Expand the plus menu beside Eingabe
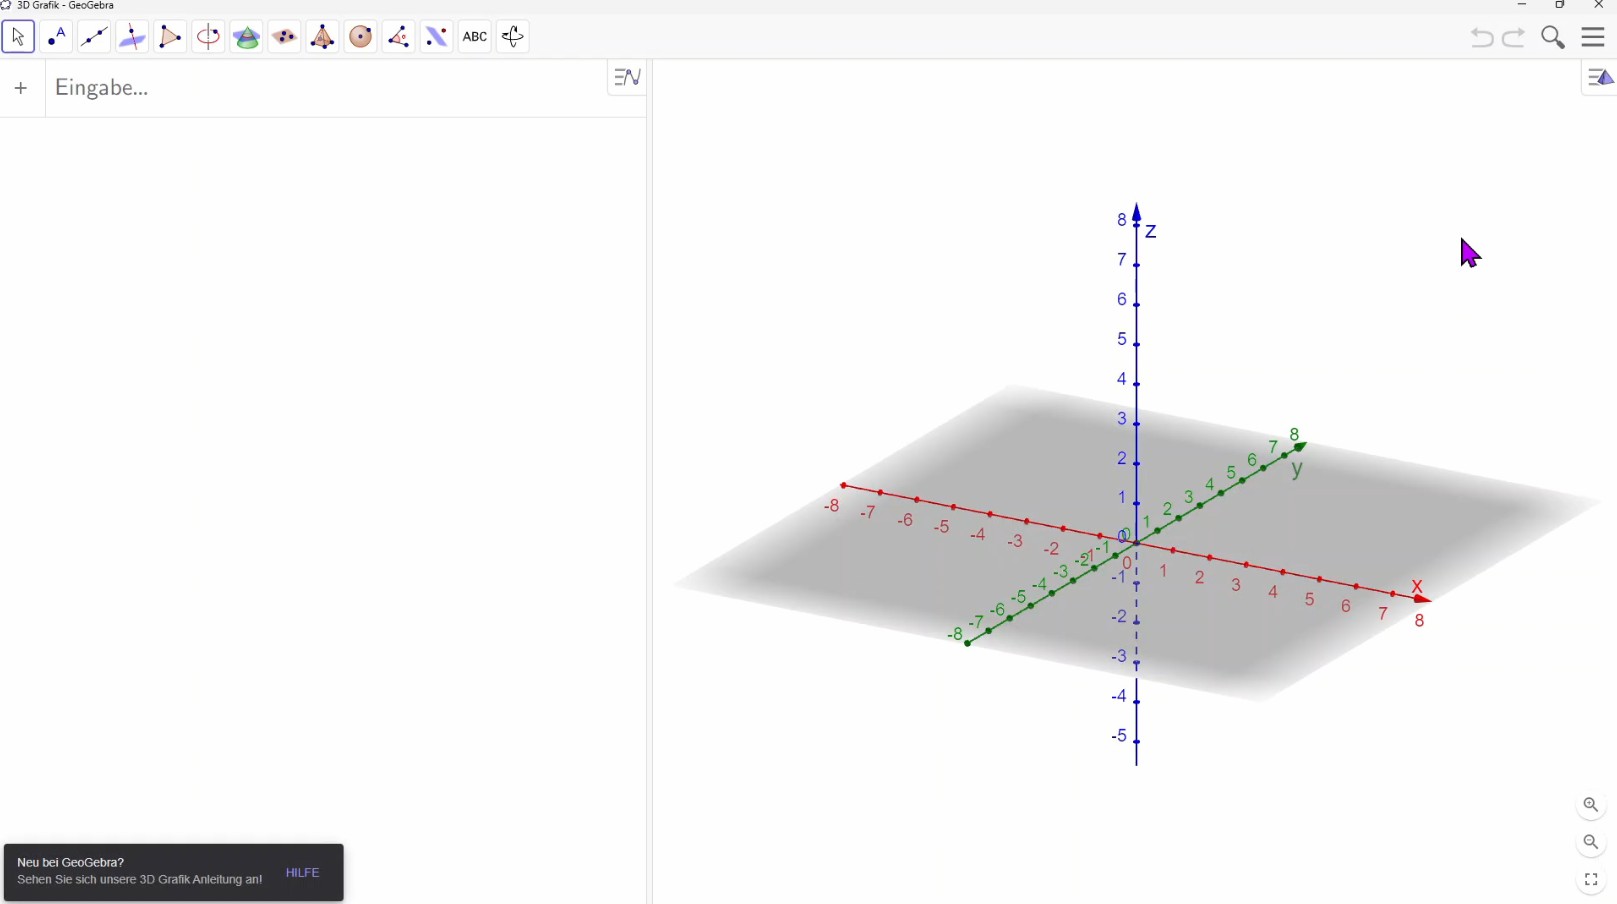The height and width of the screenshot is (904, 1617). click(21, 88)
